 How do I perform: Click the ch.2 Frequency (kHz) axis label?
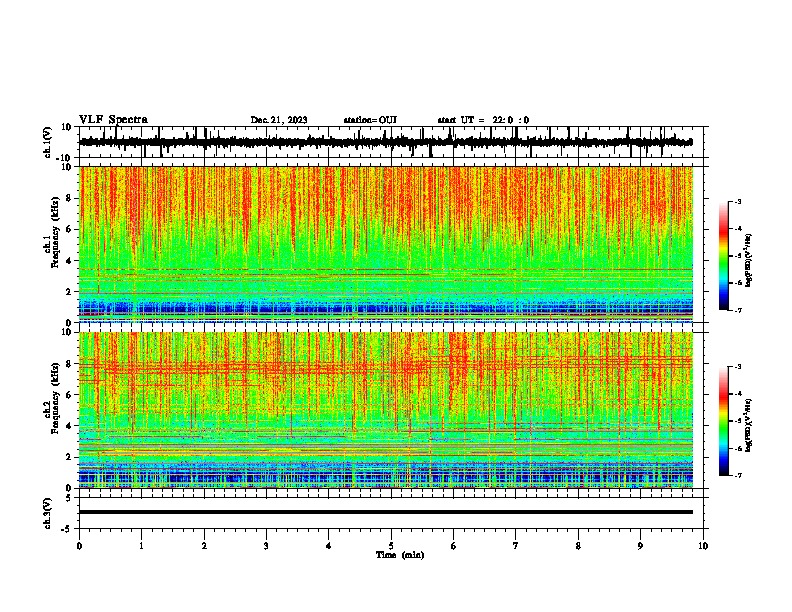tap(52, 398)
